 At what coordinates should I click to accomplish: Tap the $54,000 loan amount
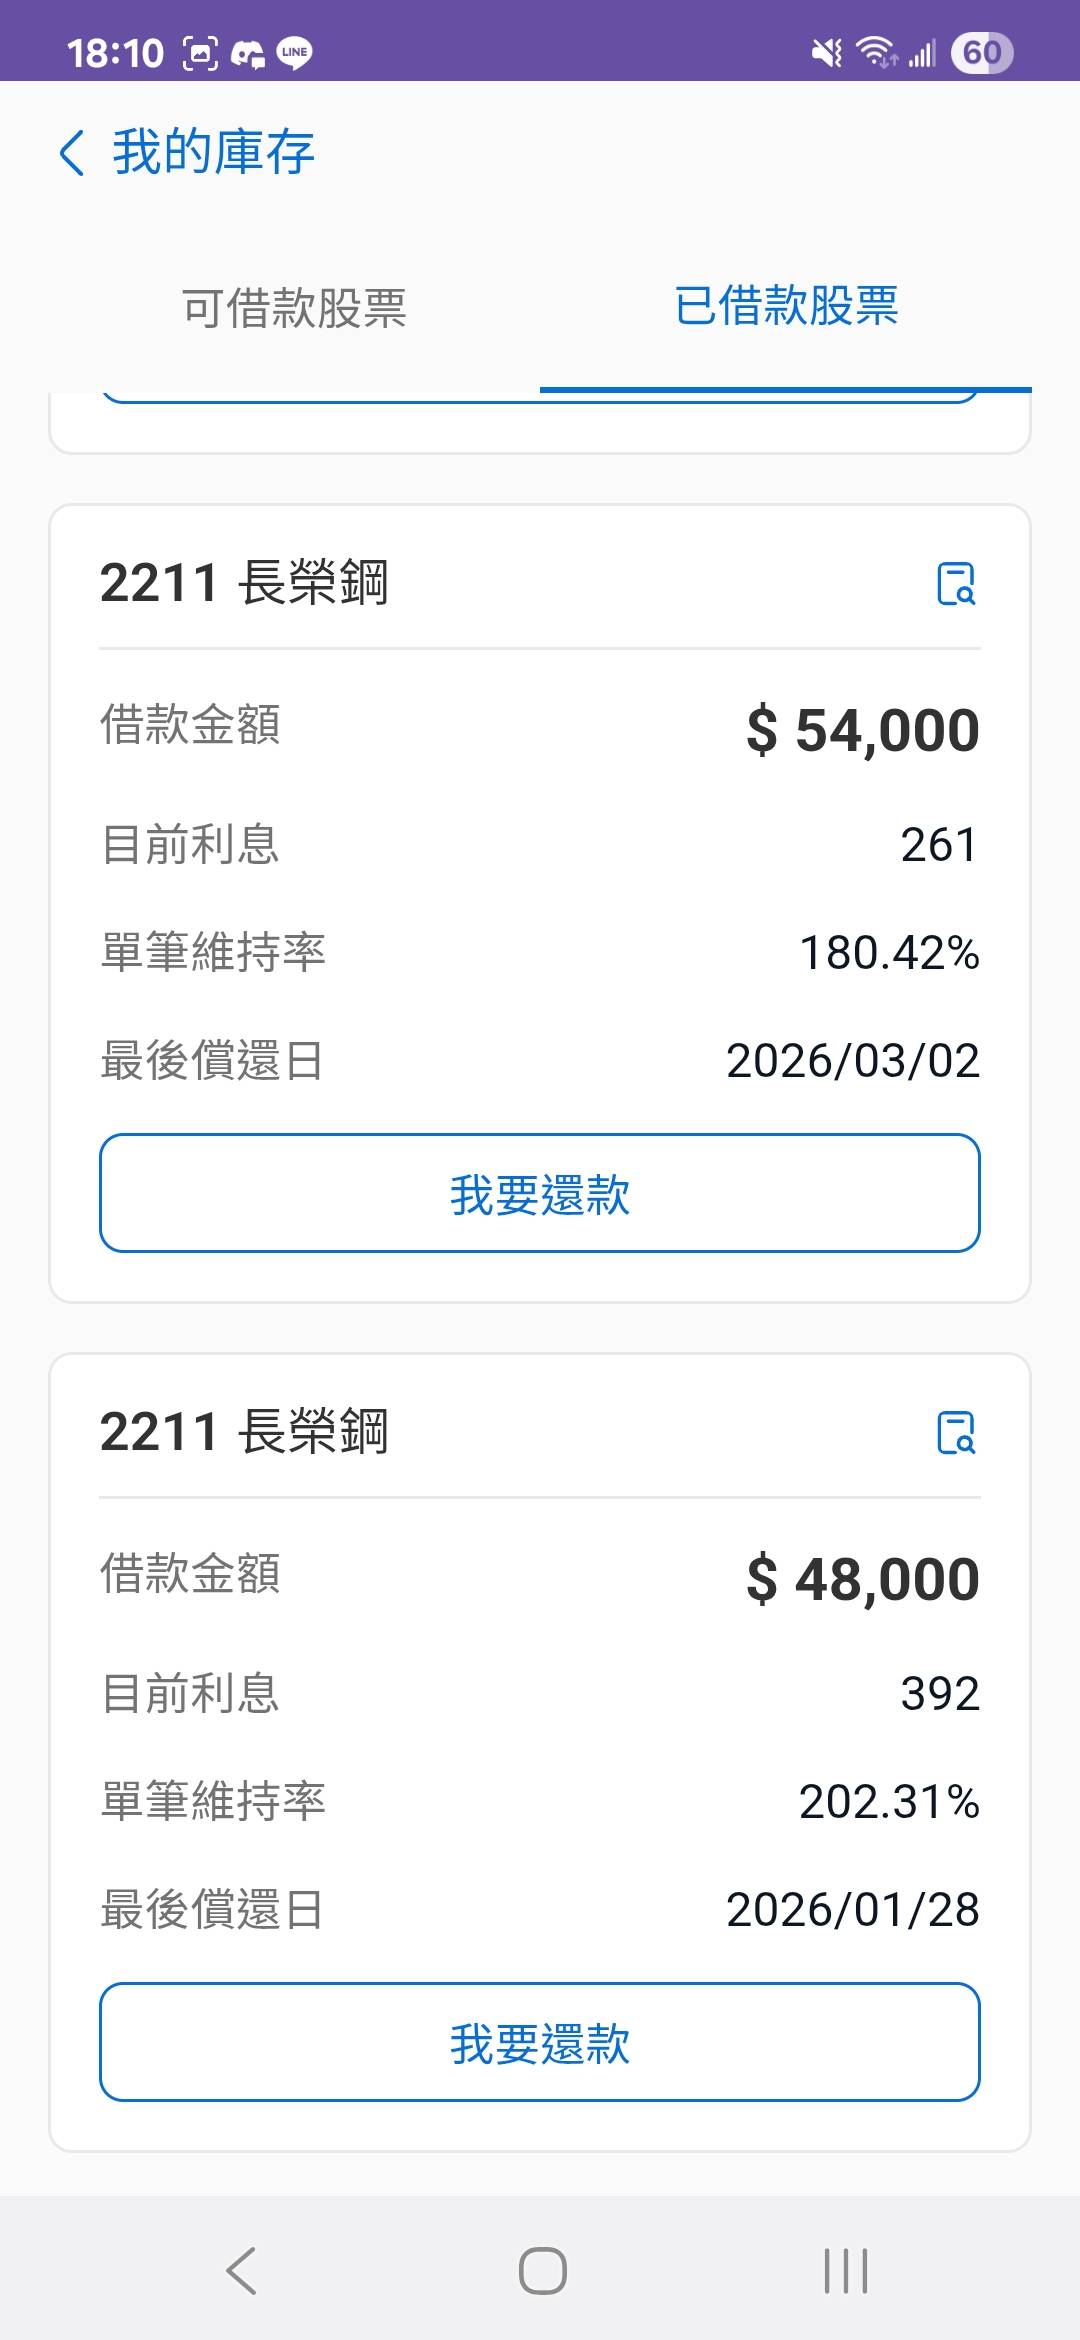tap(862, 730)
